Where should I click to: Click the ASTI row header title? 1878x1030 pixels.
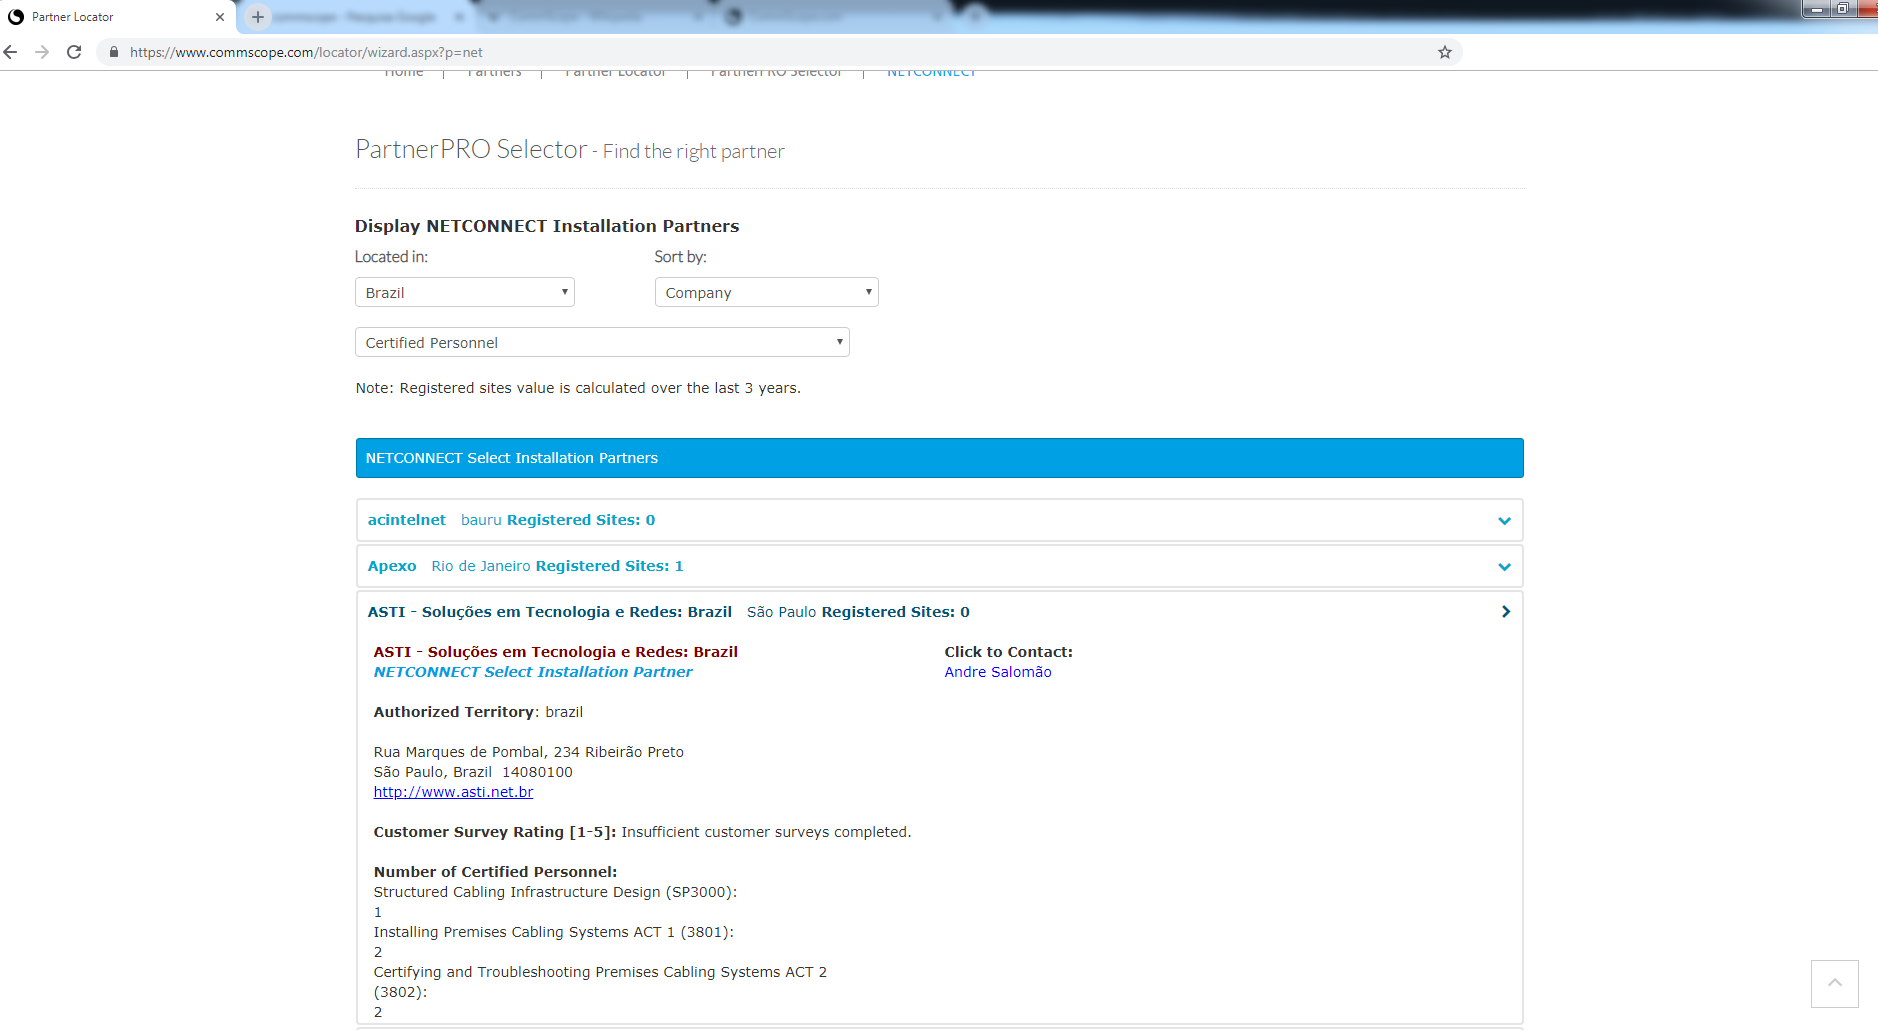pyautogui.click(x=550, y=612)
